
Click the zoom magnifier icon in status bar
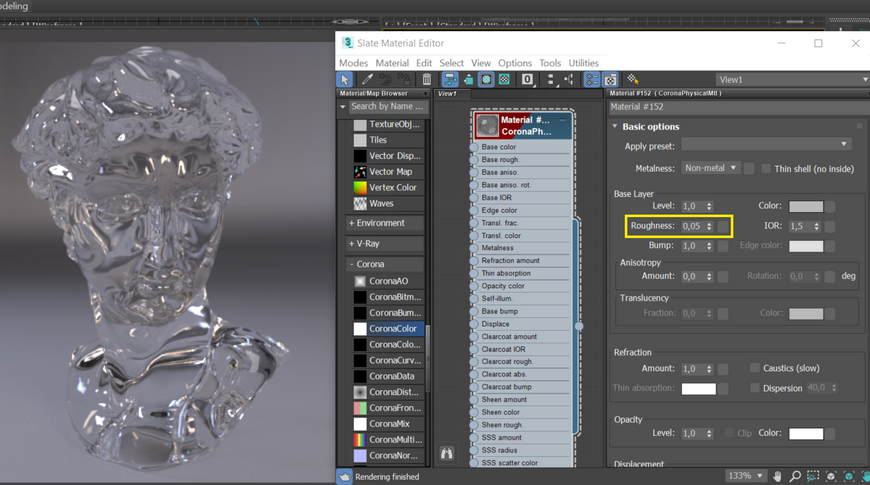795,476
